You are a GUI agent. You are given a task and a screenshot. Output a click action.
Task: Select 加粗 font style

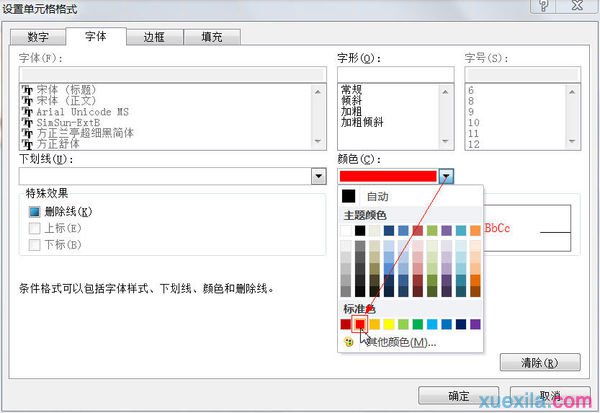coord(351,111)
